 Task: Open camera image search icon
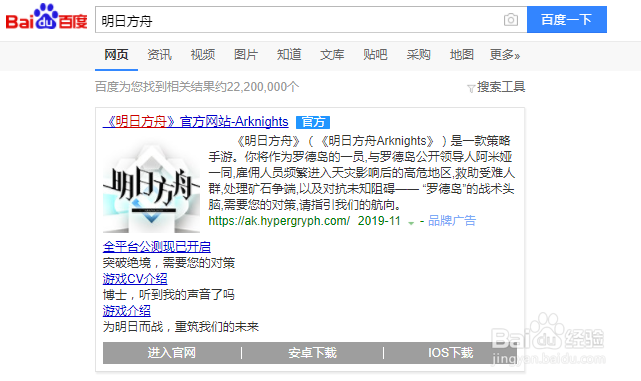[511, 20]
